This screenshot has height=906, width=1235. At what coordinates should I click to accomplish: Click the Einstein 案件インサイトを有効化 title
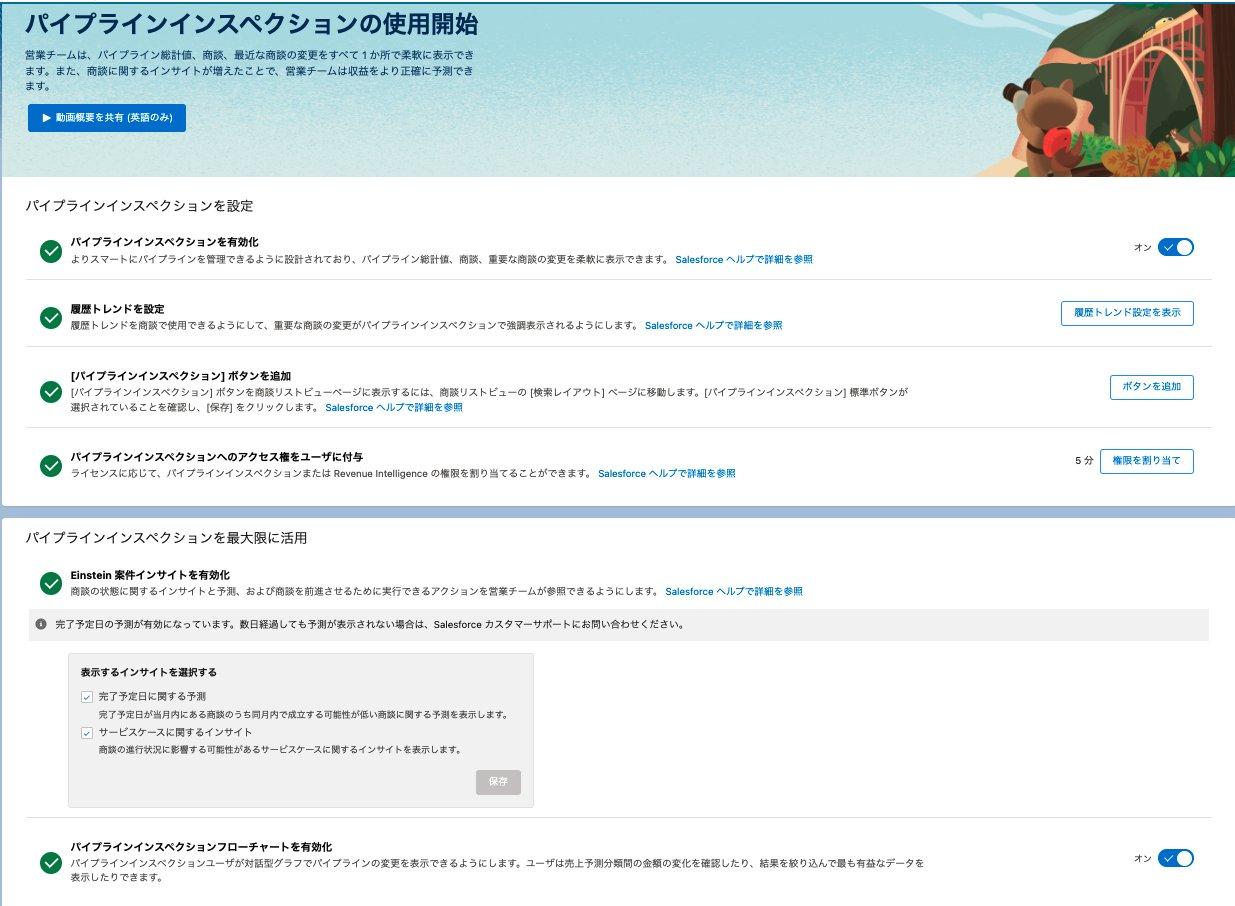click(x=150, y=575)
